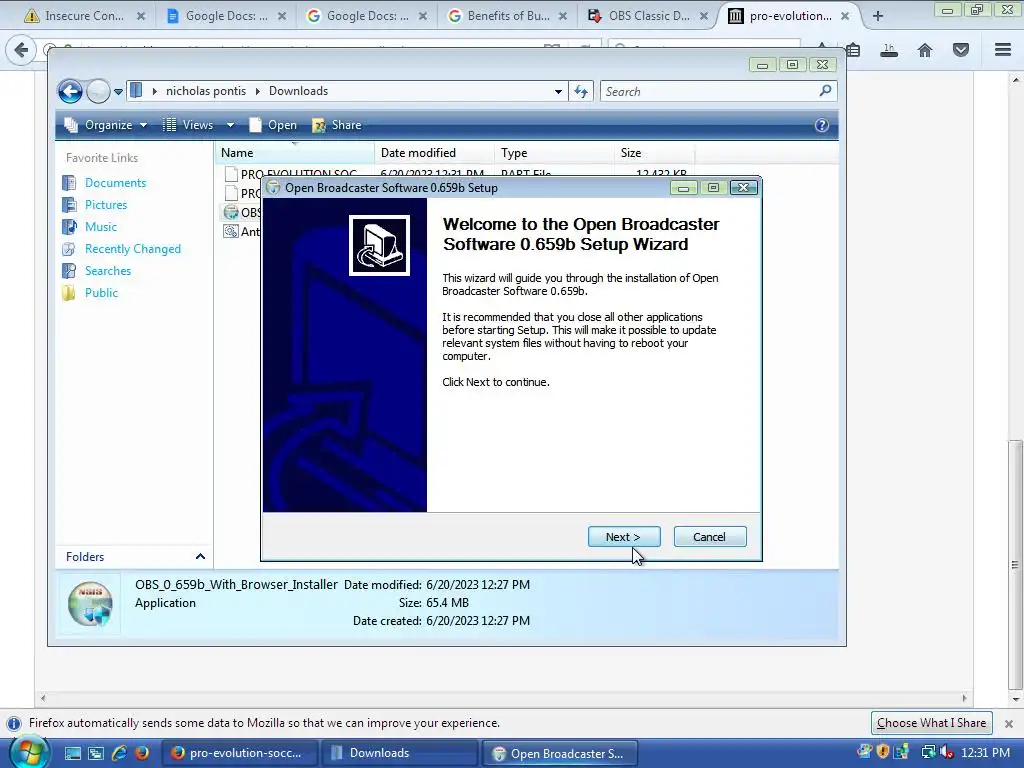This screenshot has width=1024, height=768.
Task: Switch to the OBS Classic D... Firefox tab
Action: pyautogui.click(x=648, y=16)
